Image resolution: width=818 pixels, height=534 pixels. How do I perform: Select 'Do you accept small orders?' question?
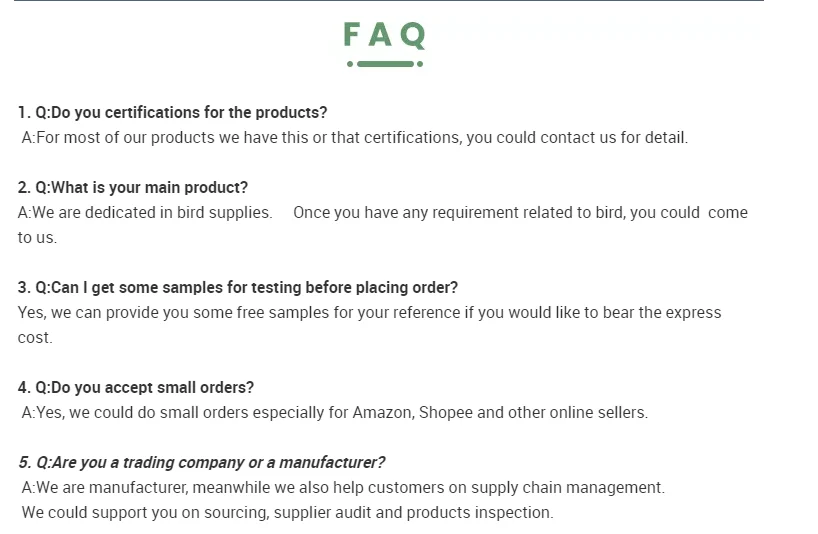136,387
